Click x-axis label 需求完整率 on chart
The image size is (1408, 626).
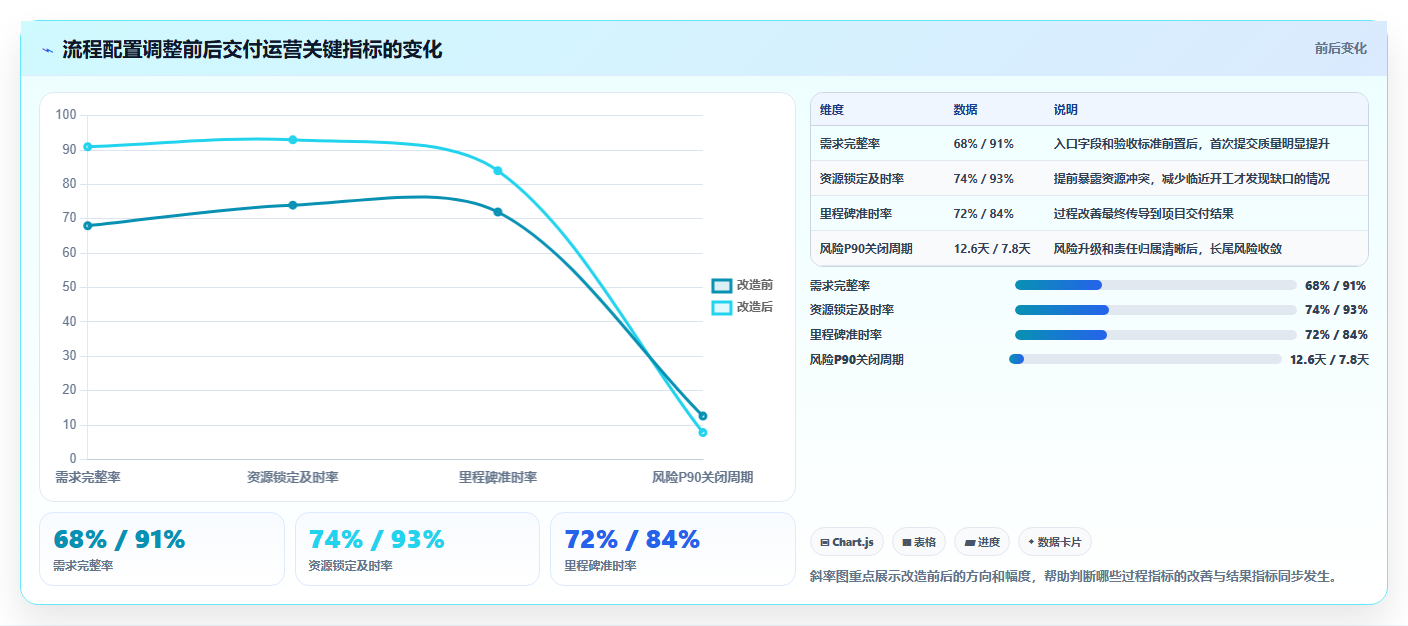point(88,478)
